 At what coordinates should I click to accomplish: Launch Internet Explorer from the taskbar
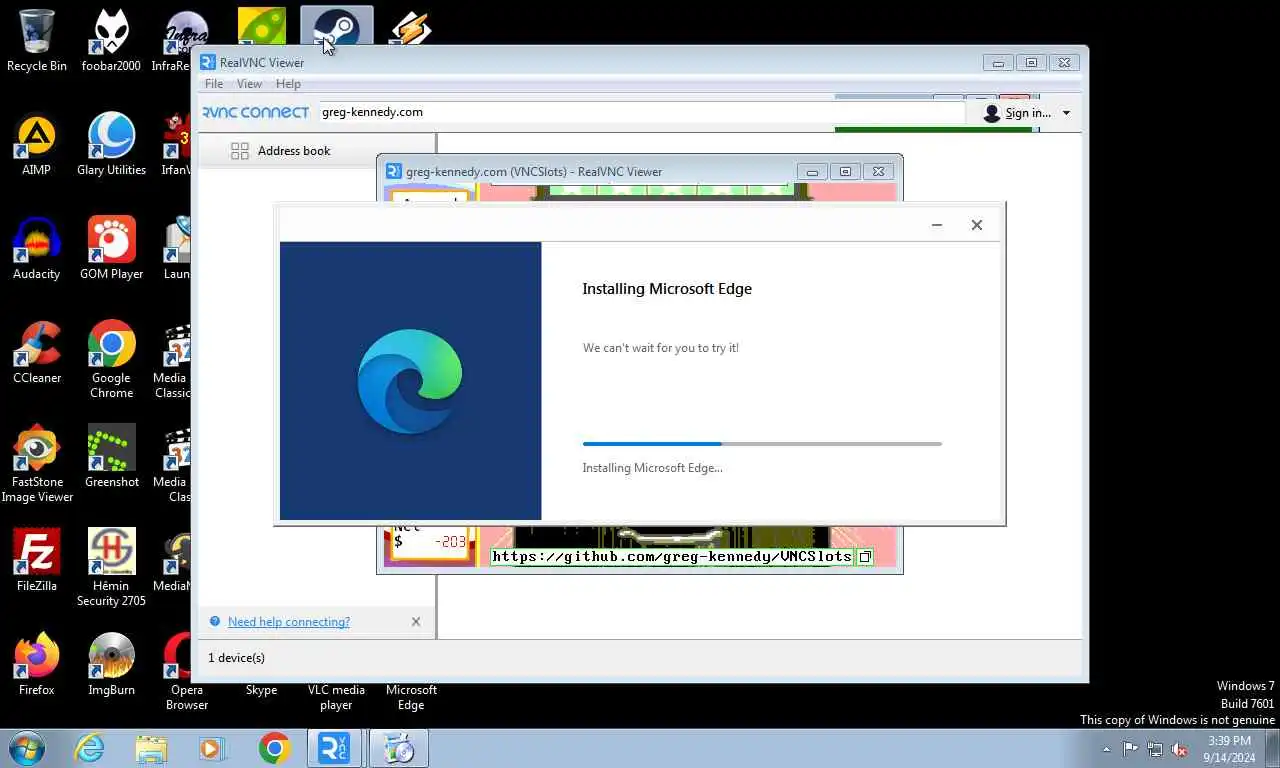(x=89, y=748)
